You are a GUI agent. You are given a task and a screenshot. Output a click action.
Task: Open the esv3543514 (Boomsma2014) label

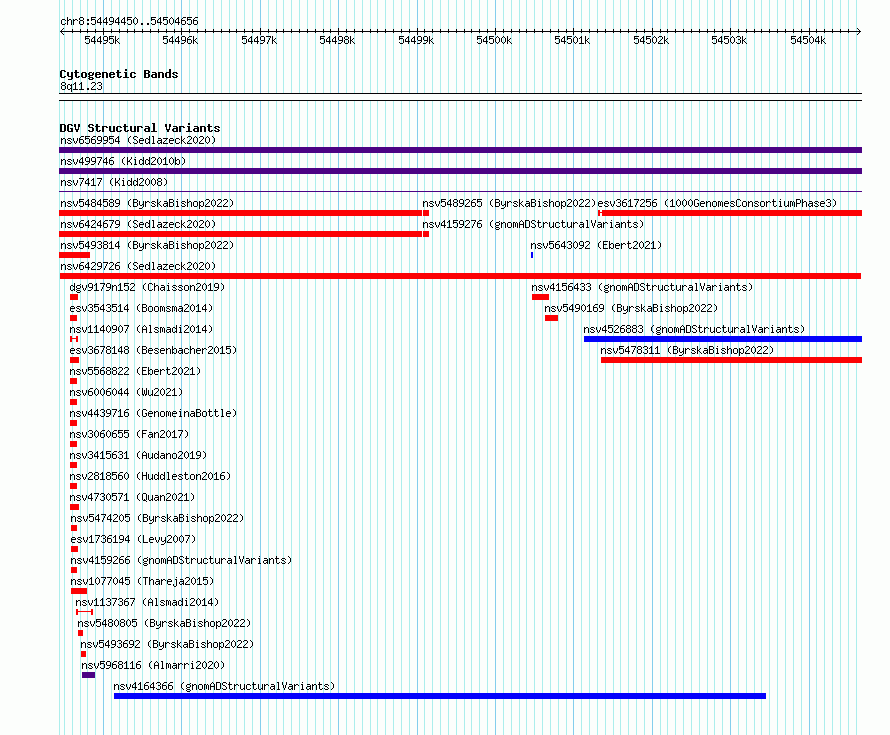[x=141, y=308]
